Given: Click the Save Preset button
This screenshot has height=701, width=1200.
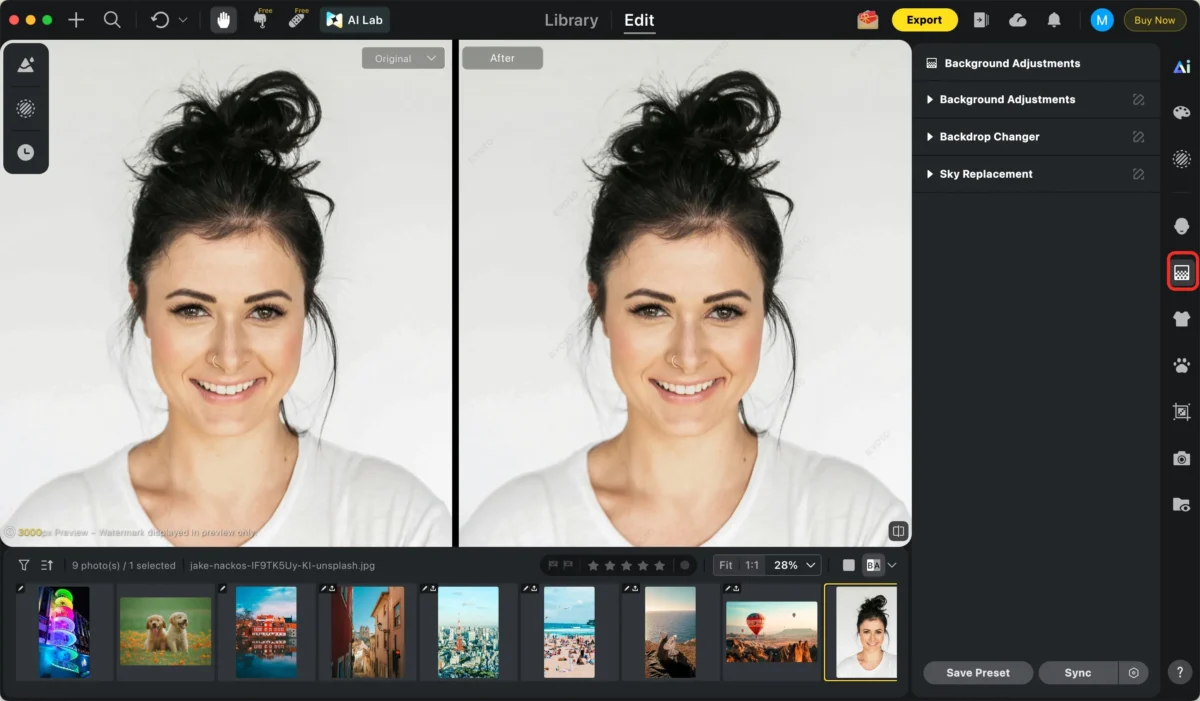Looking at the screenshot, I should pos(977,672).
